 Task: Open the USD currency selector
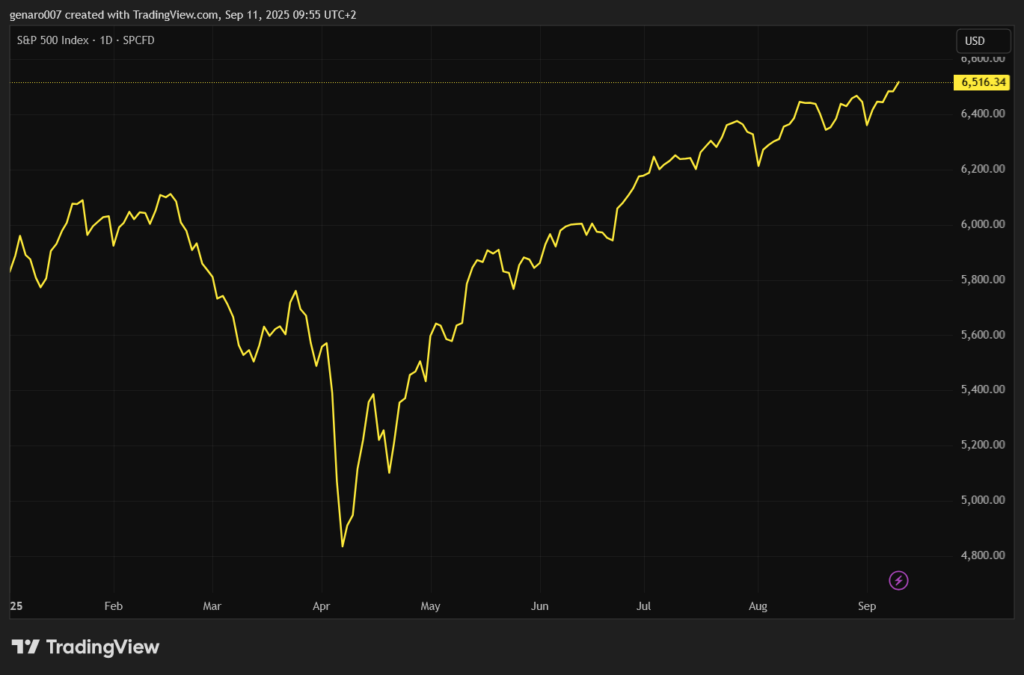(x=972, y=41)
